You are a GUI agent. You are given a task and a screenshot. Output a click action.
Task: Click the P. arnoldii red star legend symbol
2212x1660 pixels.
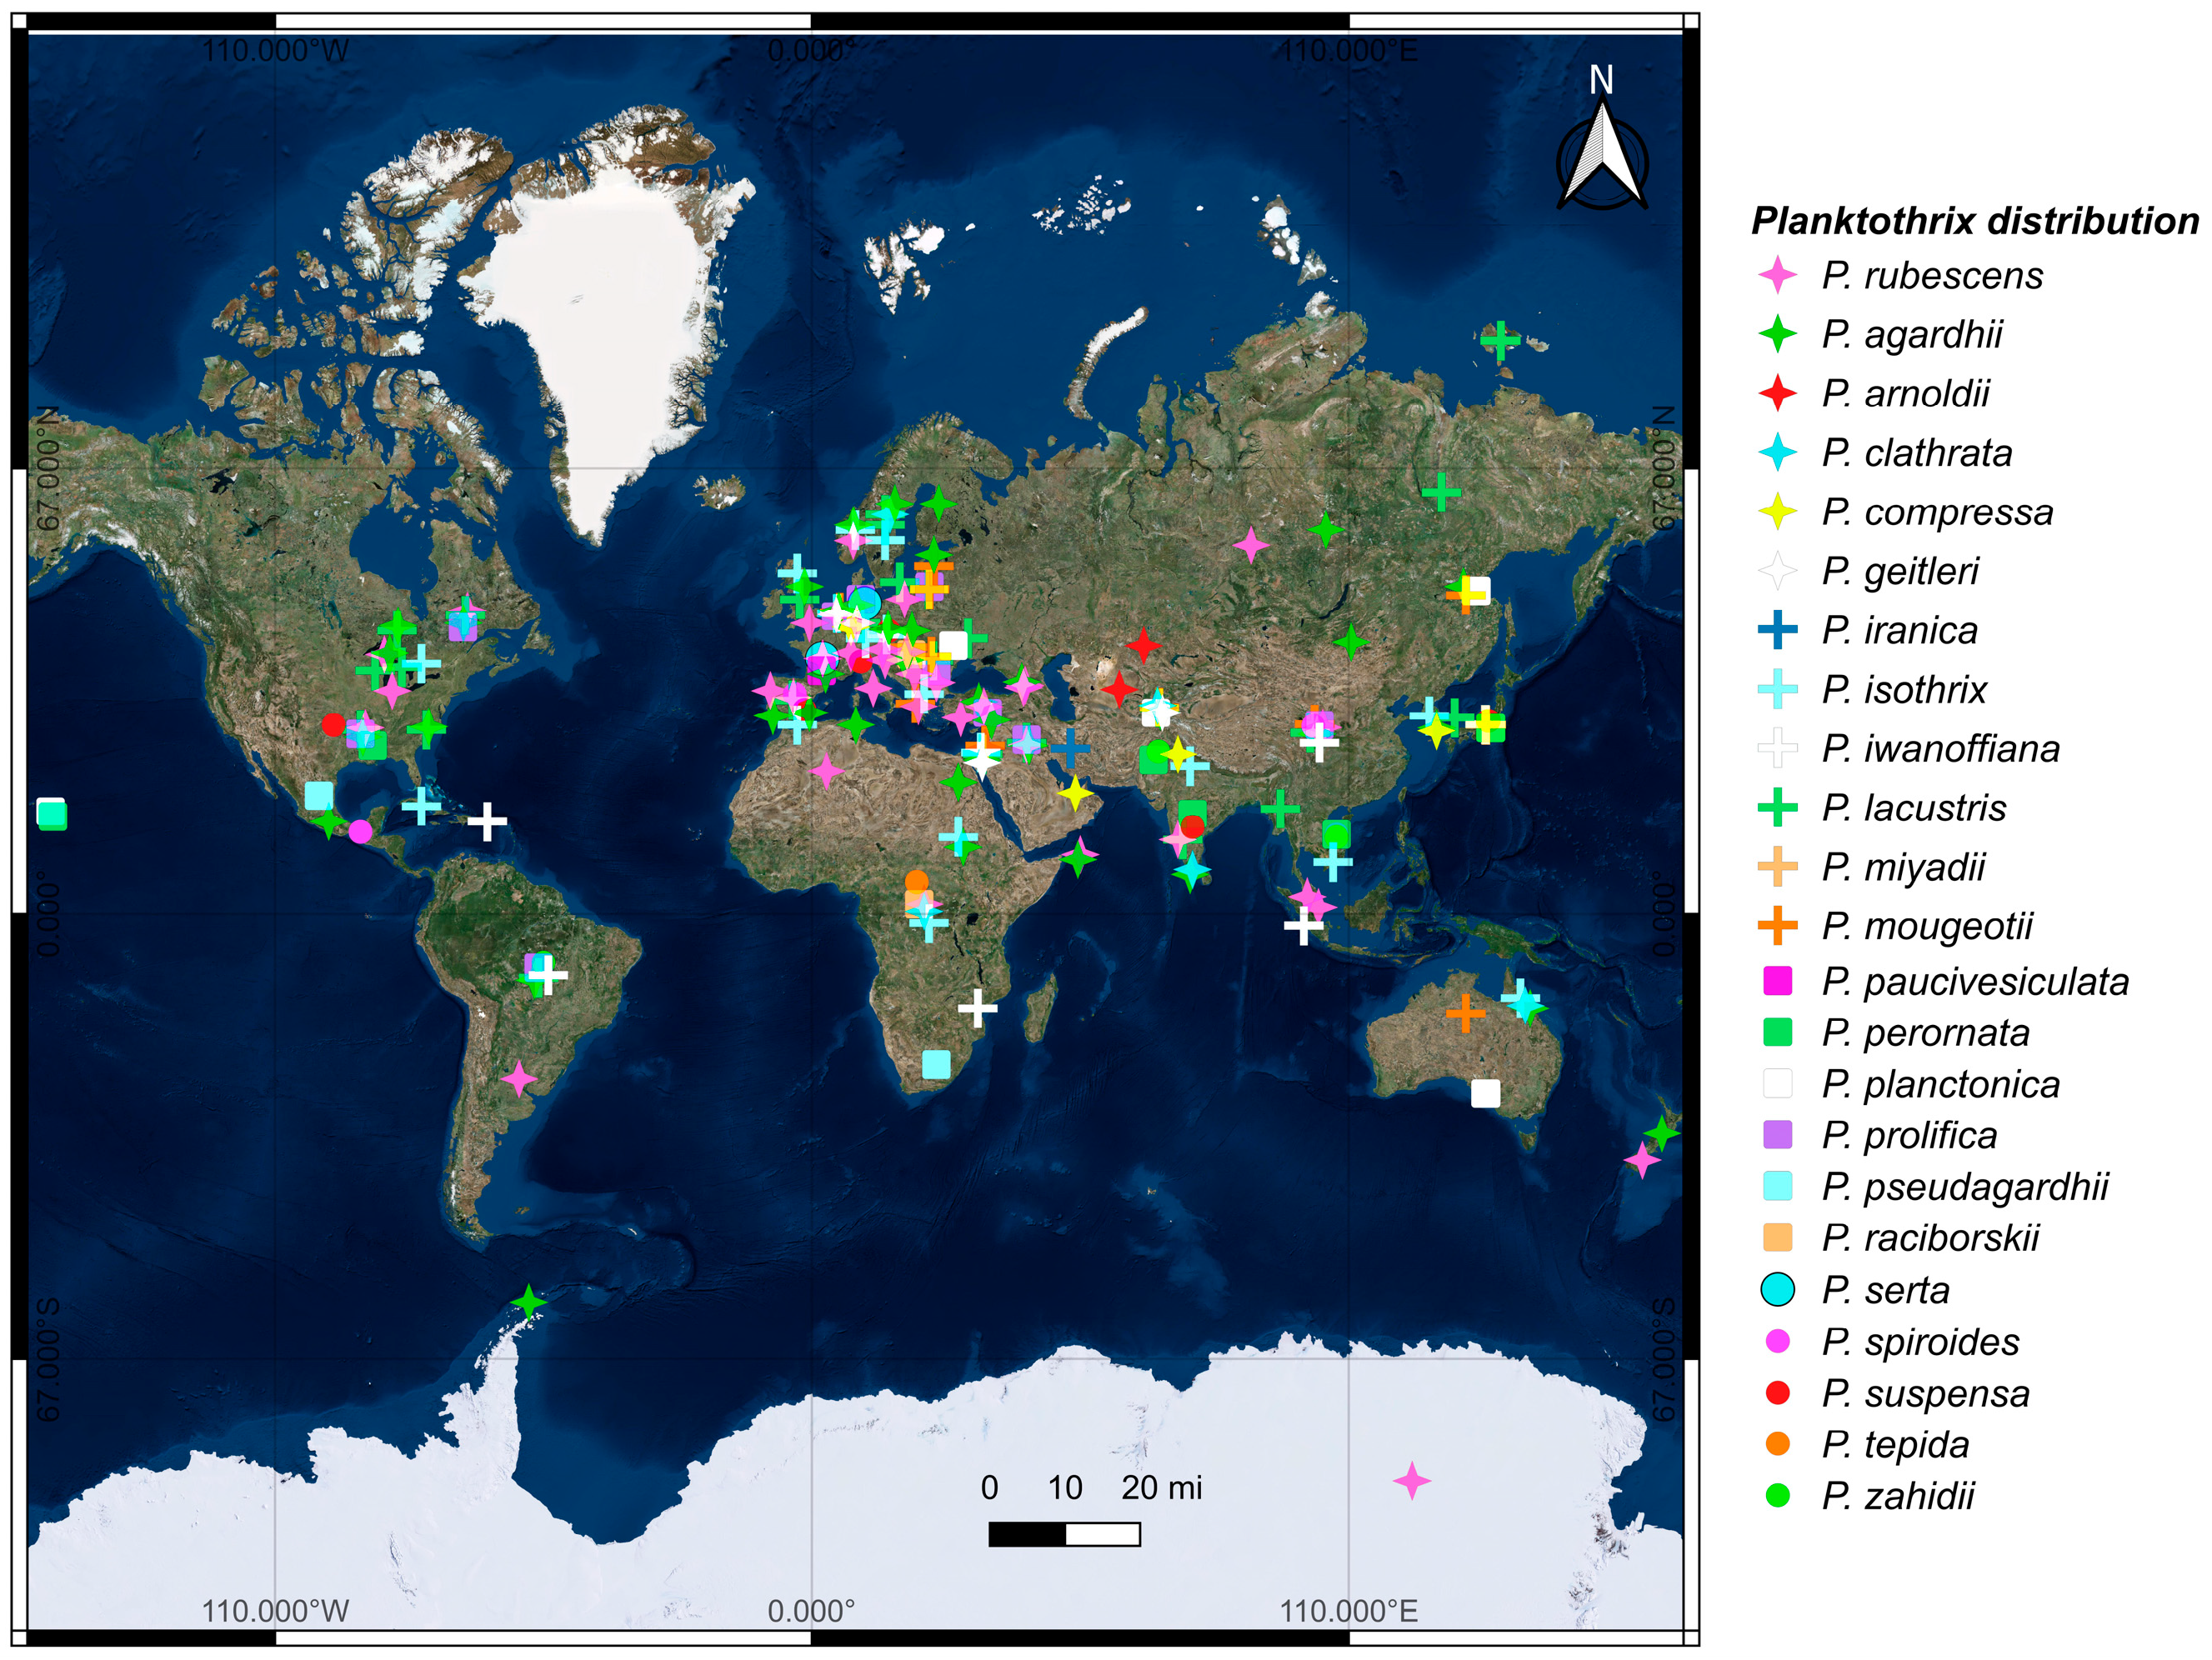point(1777,392)
